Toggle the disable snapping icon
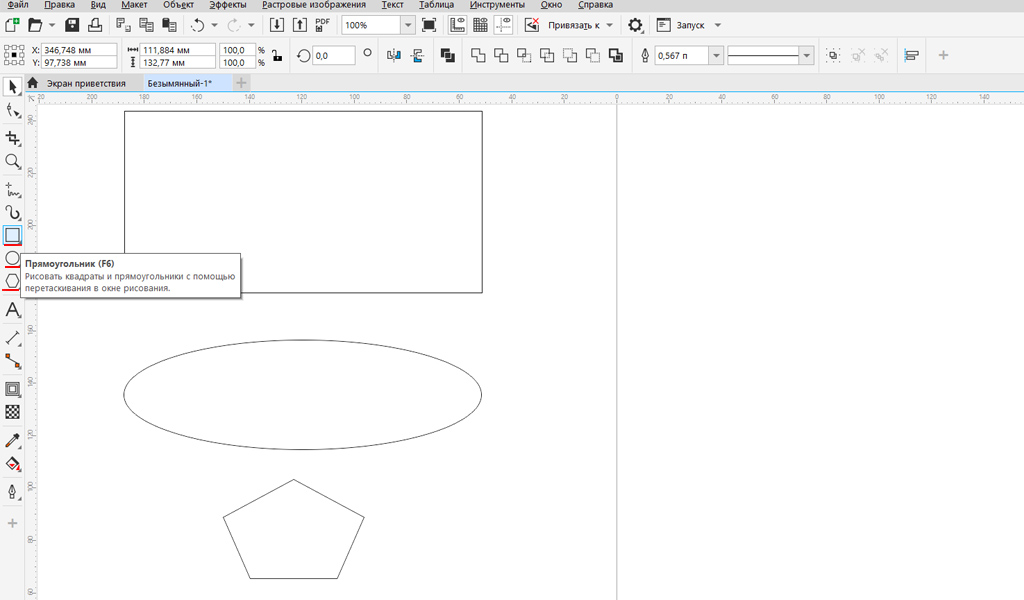The width and height of the screenshot is (1024, 600). coord(533,24)
